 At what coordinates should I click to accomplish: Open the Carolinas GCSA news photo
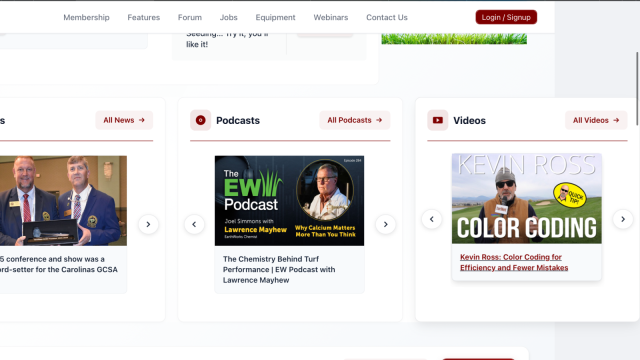click(x=63, y=200)
